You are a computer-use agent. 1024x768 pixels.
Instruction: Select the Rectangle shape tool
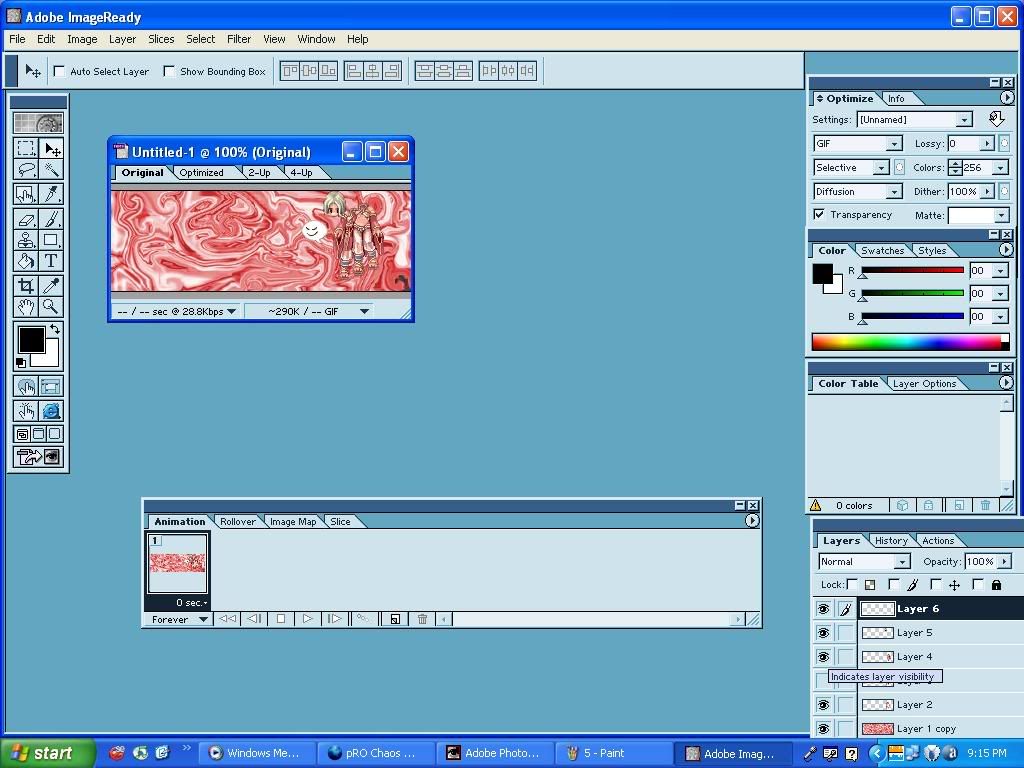[51, 240]
